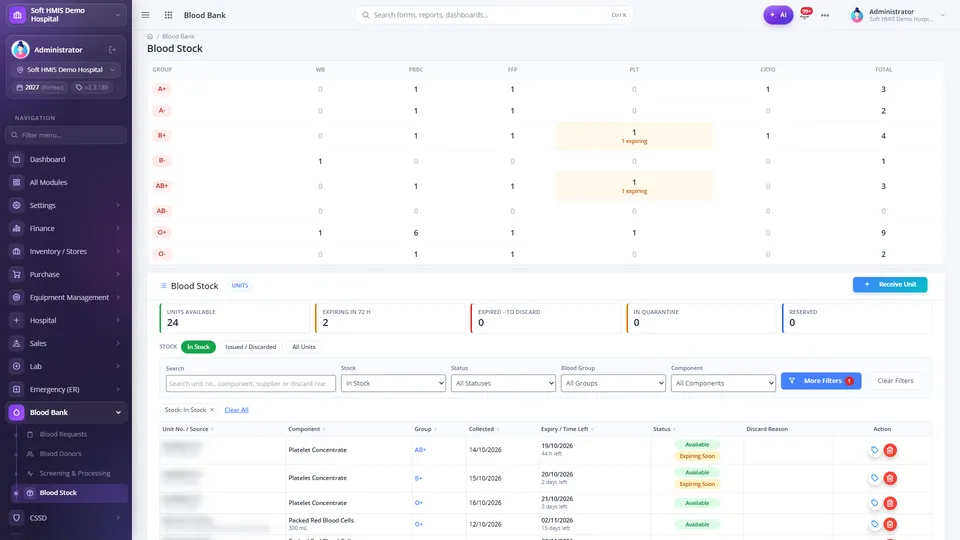960x540 pixels.
Task: Open the Component filter dropdown
Action: tap(723, 383)
